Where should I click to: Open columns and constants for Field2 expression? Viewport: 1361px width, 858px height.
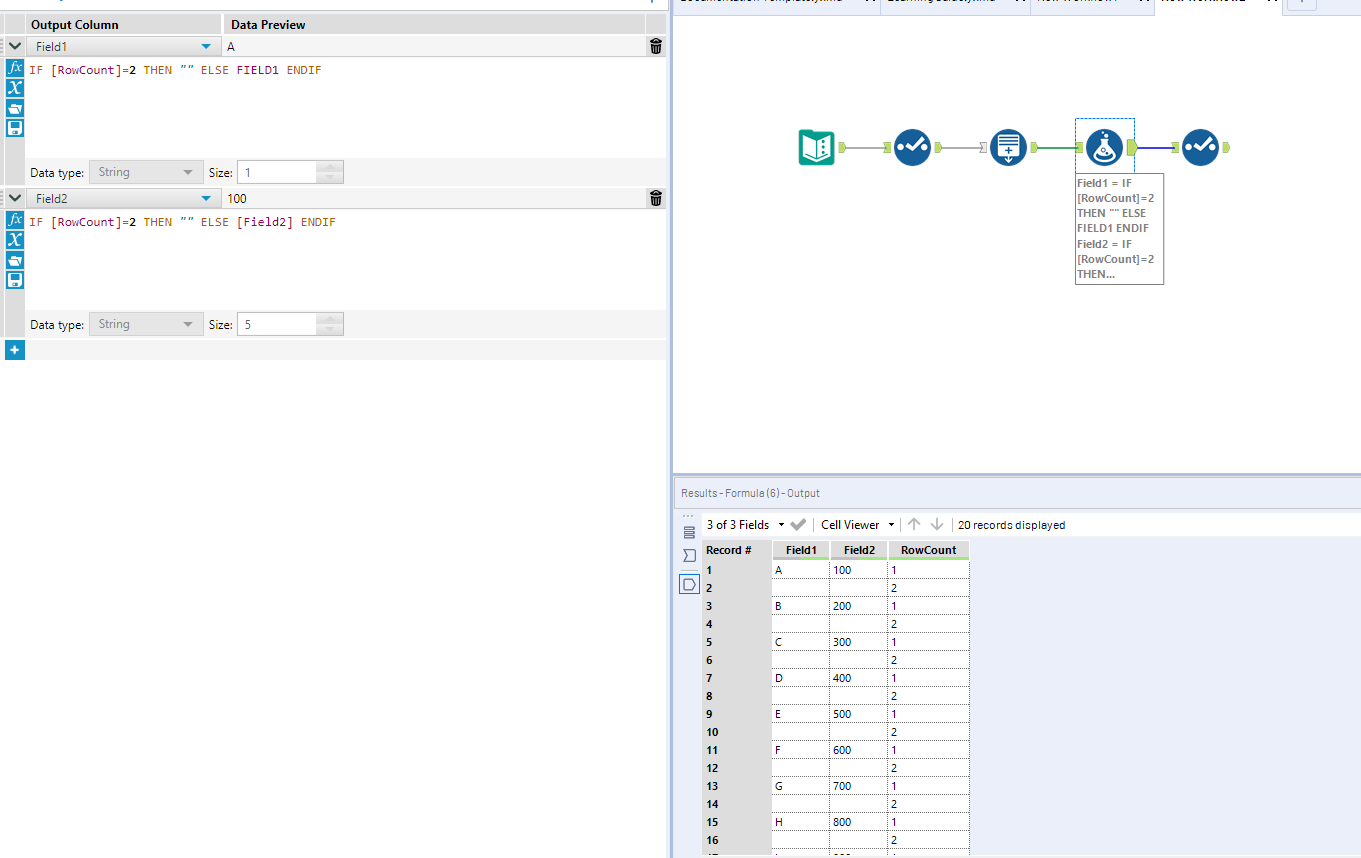pyautogui.click(x=15, y=240)
